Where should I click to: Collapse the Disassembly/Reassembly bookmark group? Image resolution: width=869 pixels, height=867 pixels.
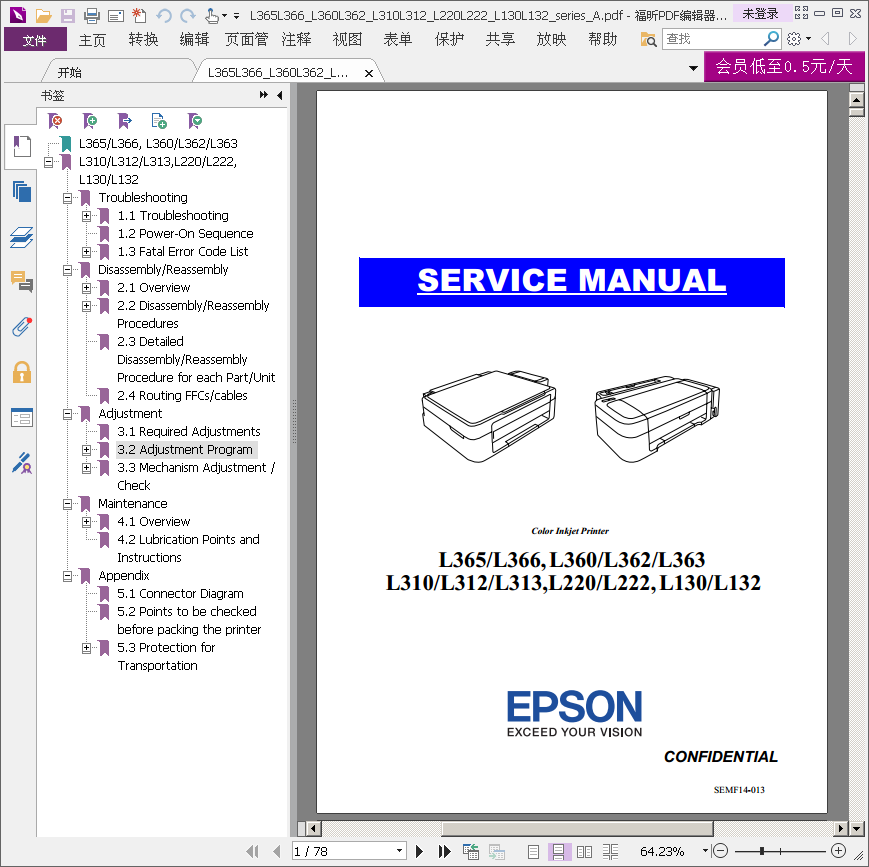tap(67, 270)
